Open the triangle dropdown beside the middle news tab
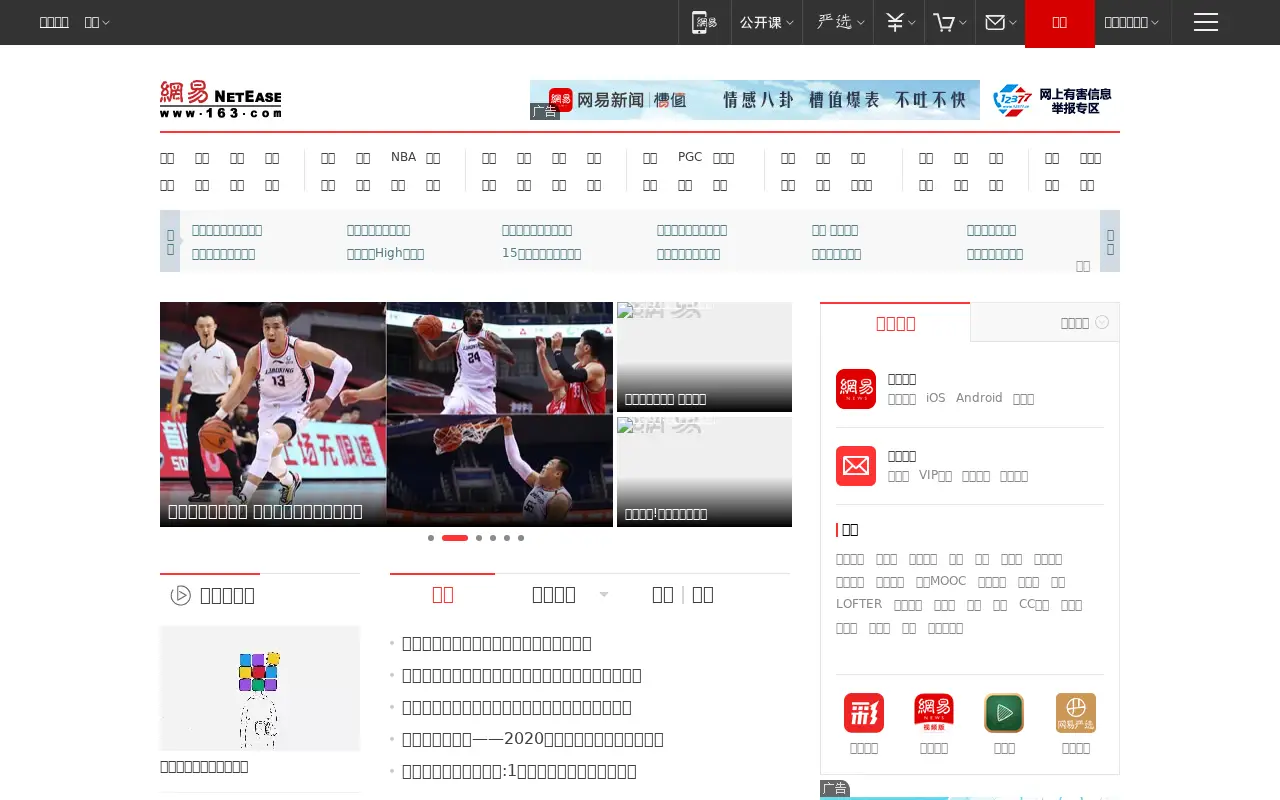This screenshot has height=800, width=1280. coord(604,595)
